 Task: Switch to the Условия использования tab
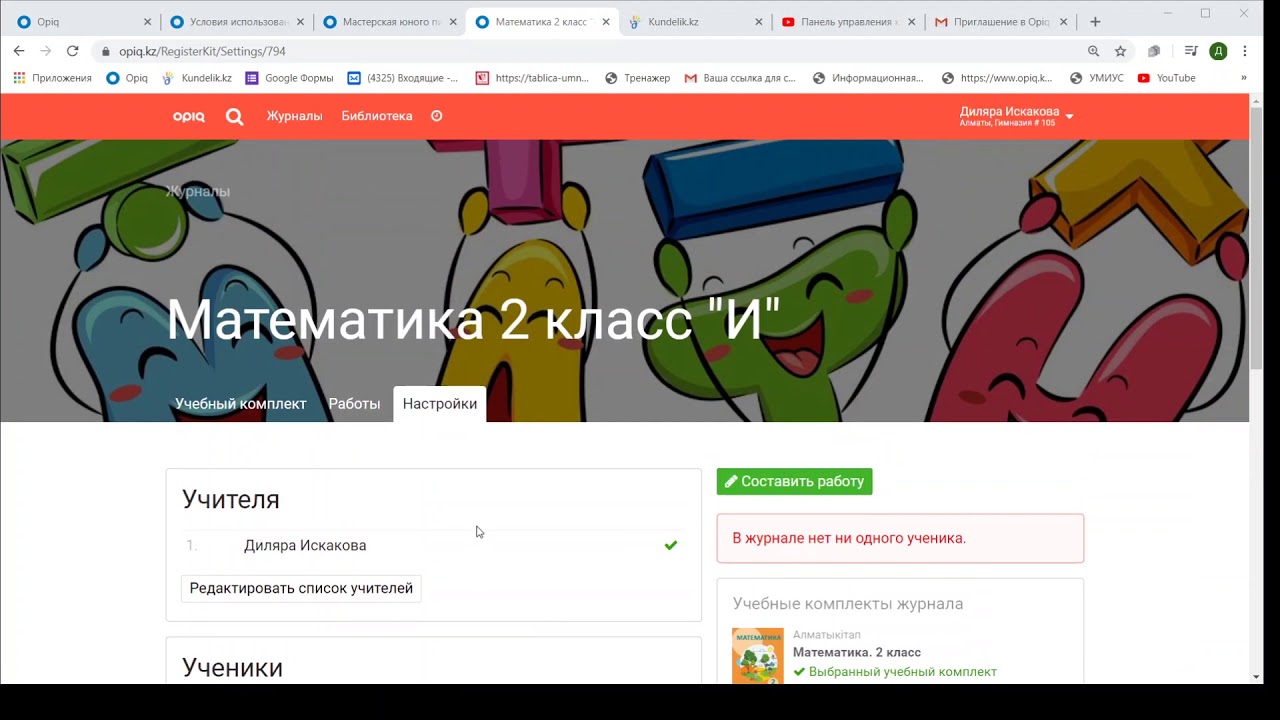click(237, 21)
